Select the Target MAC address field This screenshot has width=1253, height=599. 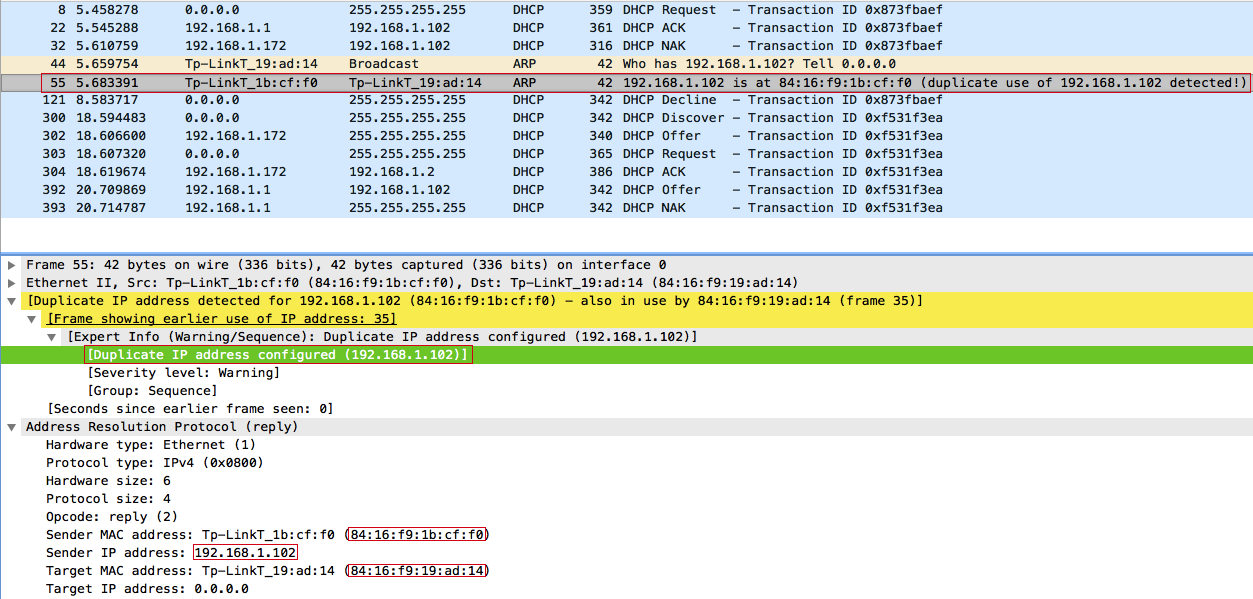coord(268,571)
